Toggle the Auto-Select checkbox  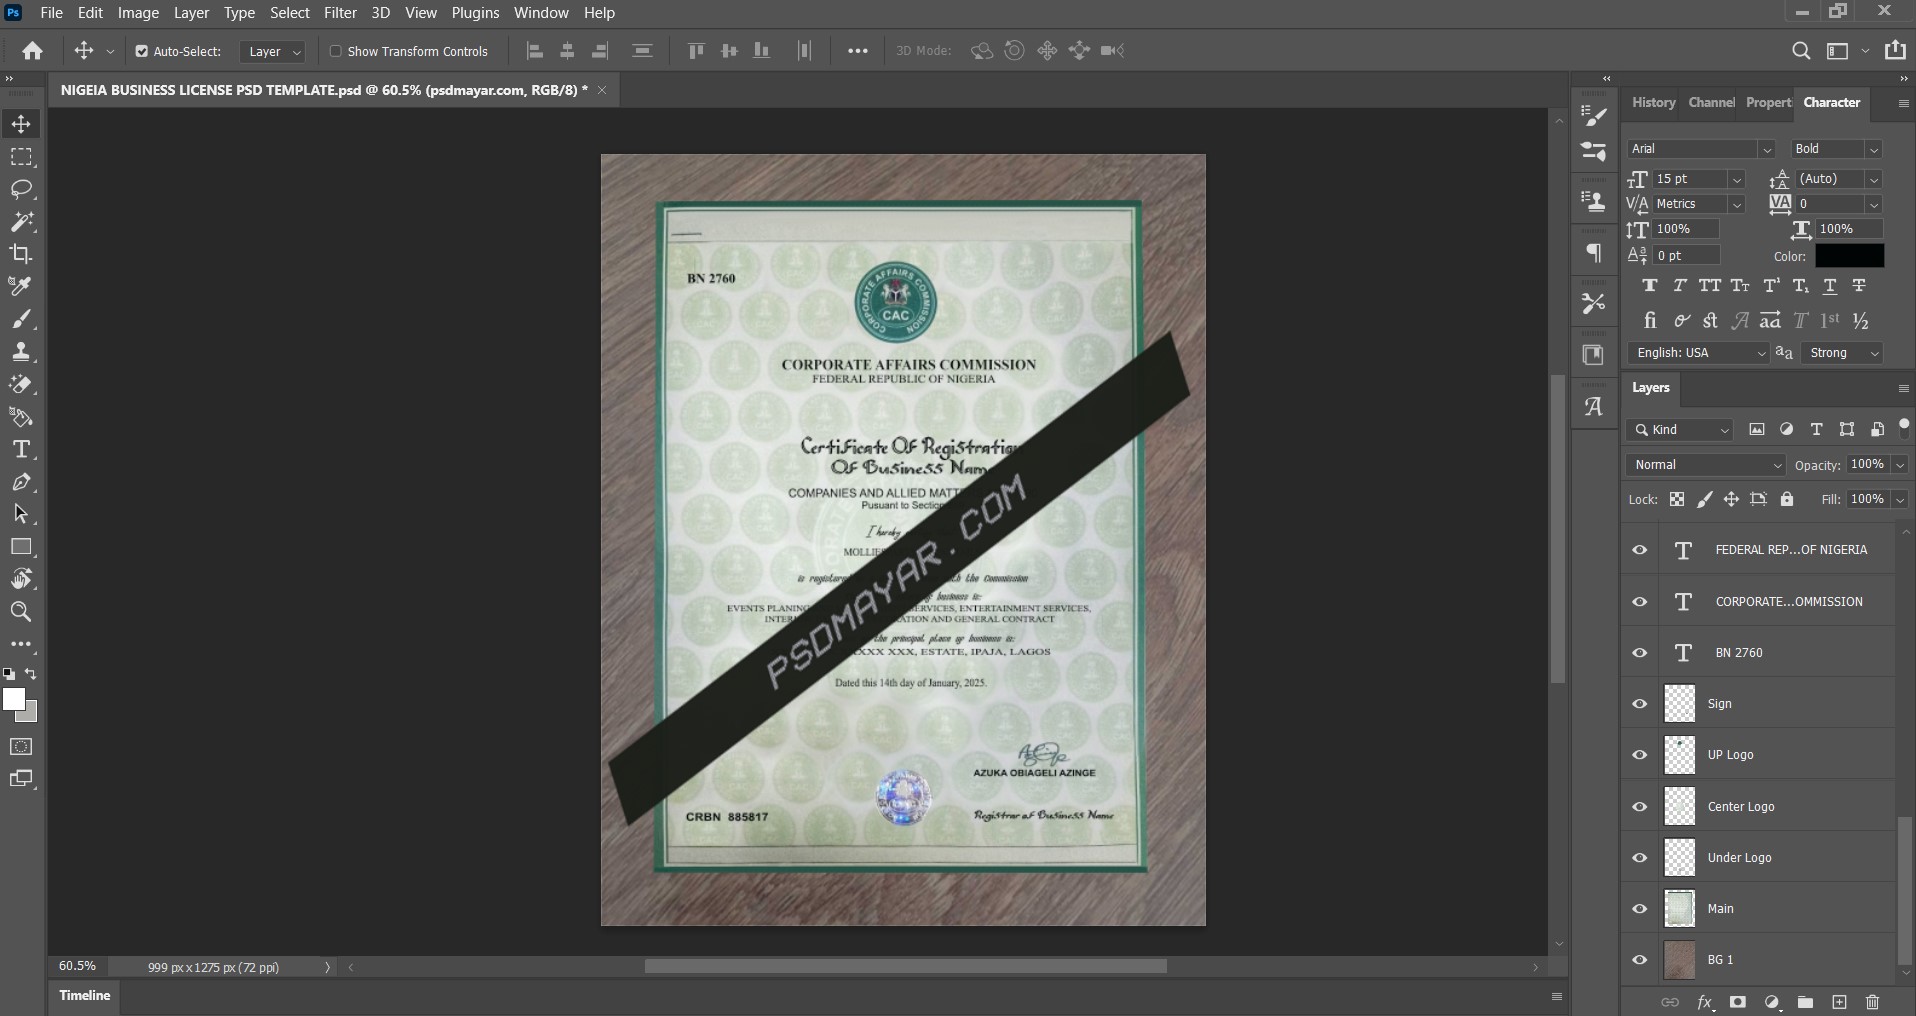pyautogui.click(x=141, y=51)
